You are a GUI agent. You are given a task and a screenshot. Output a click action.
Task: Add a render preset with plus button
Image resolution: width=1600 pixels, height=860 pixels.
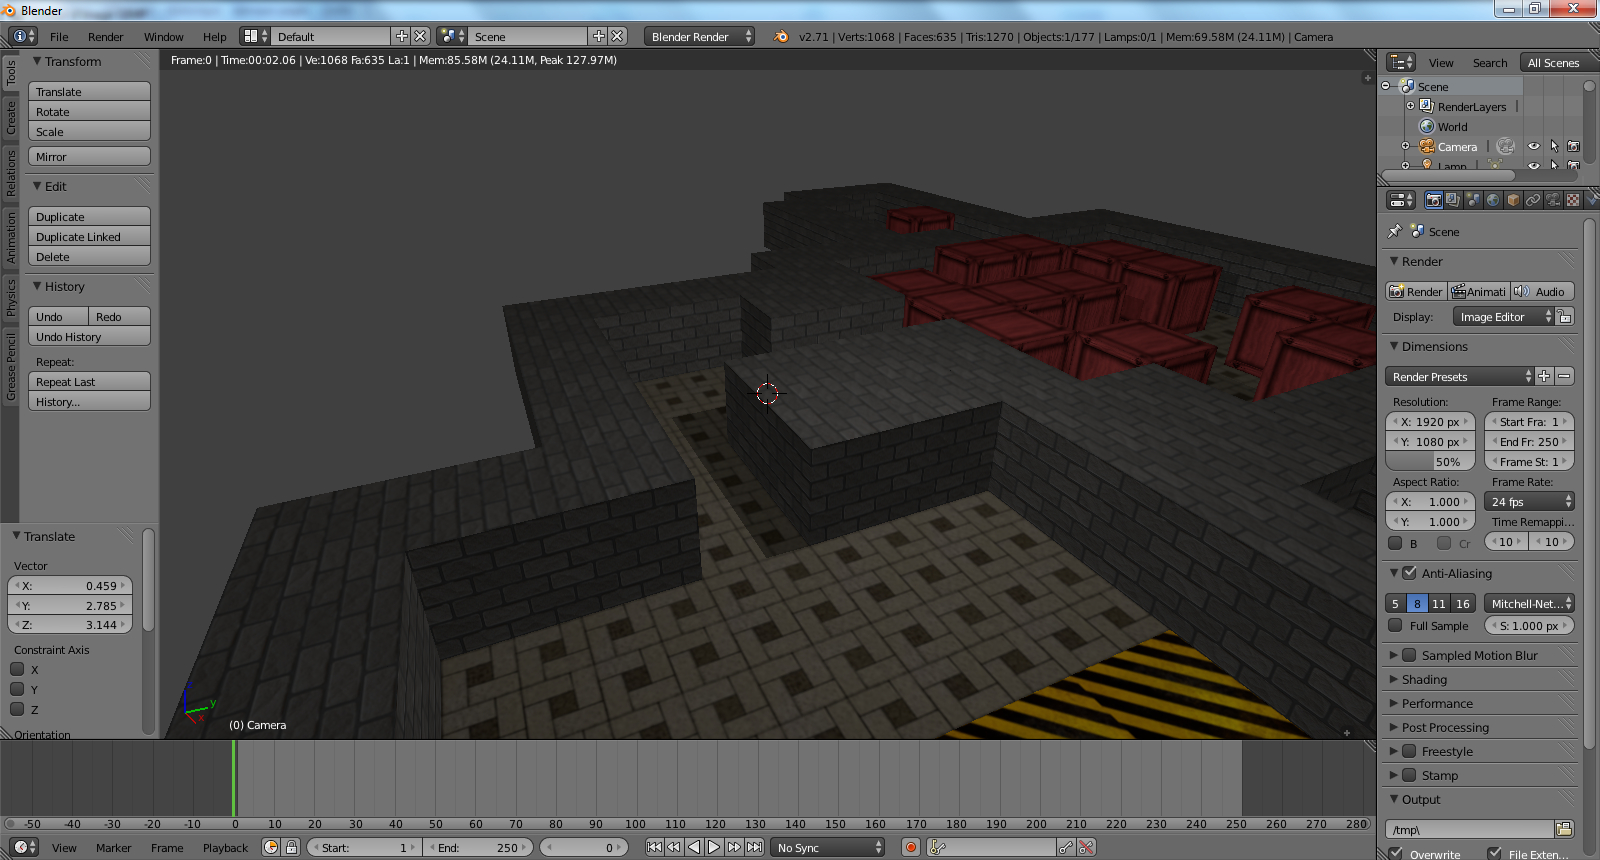click(1544, 376)
